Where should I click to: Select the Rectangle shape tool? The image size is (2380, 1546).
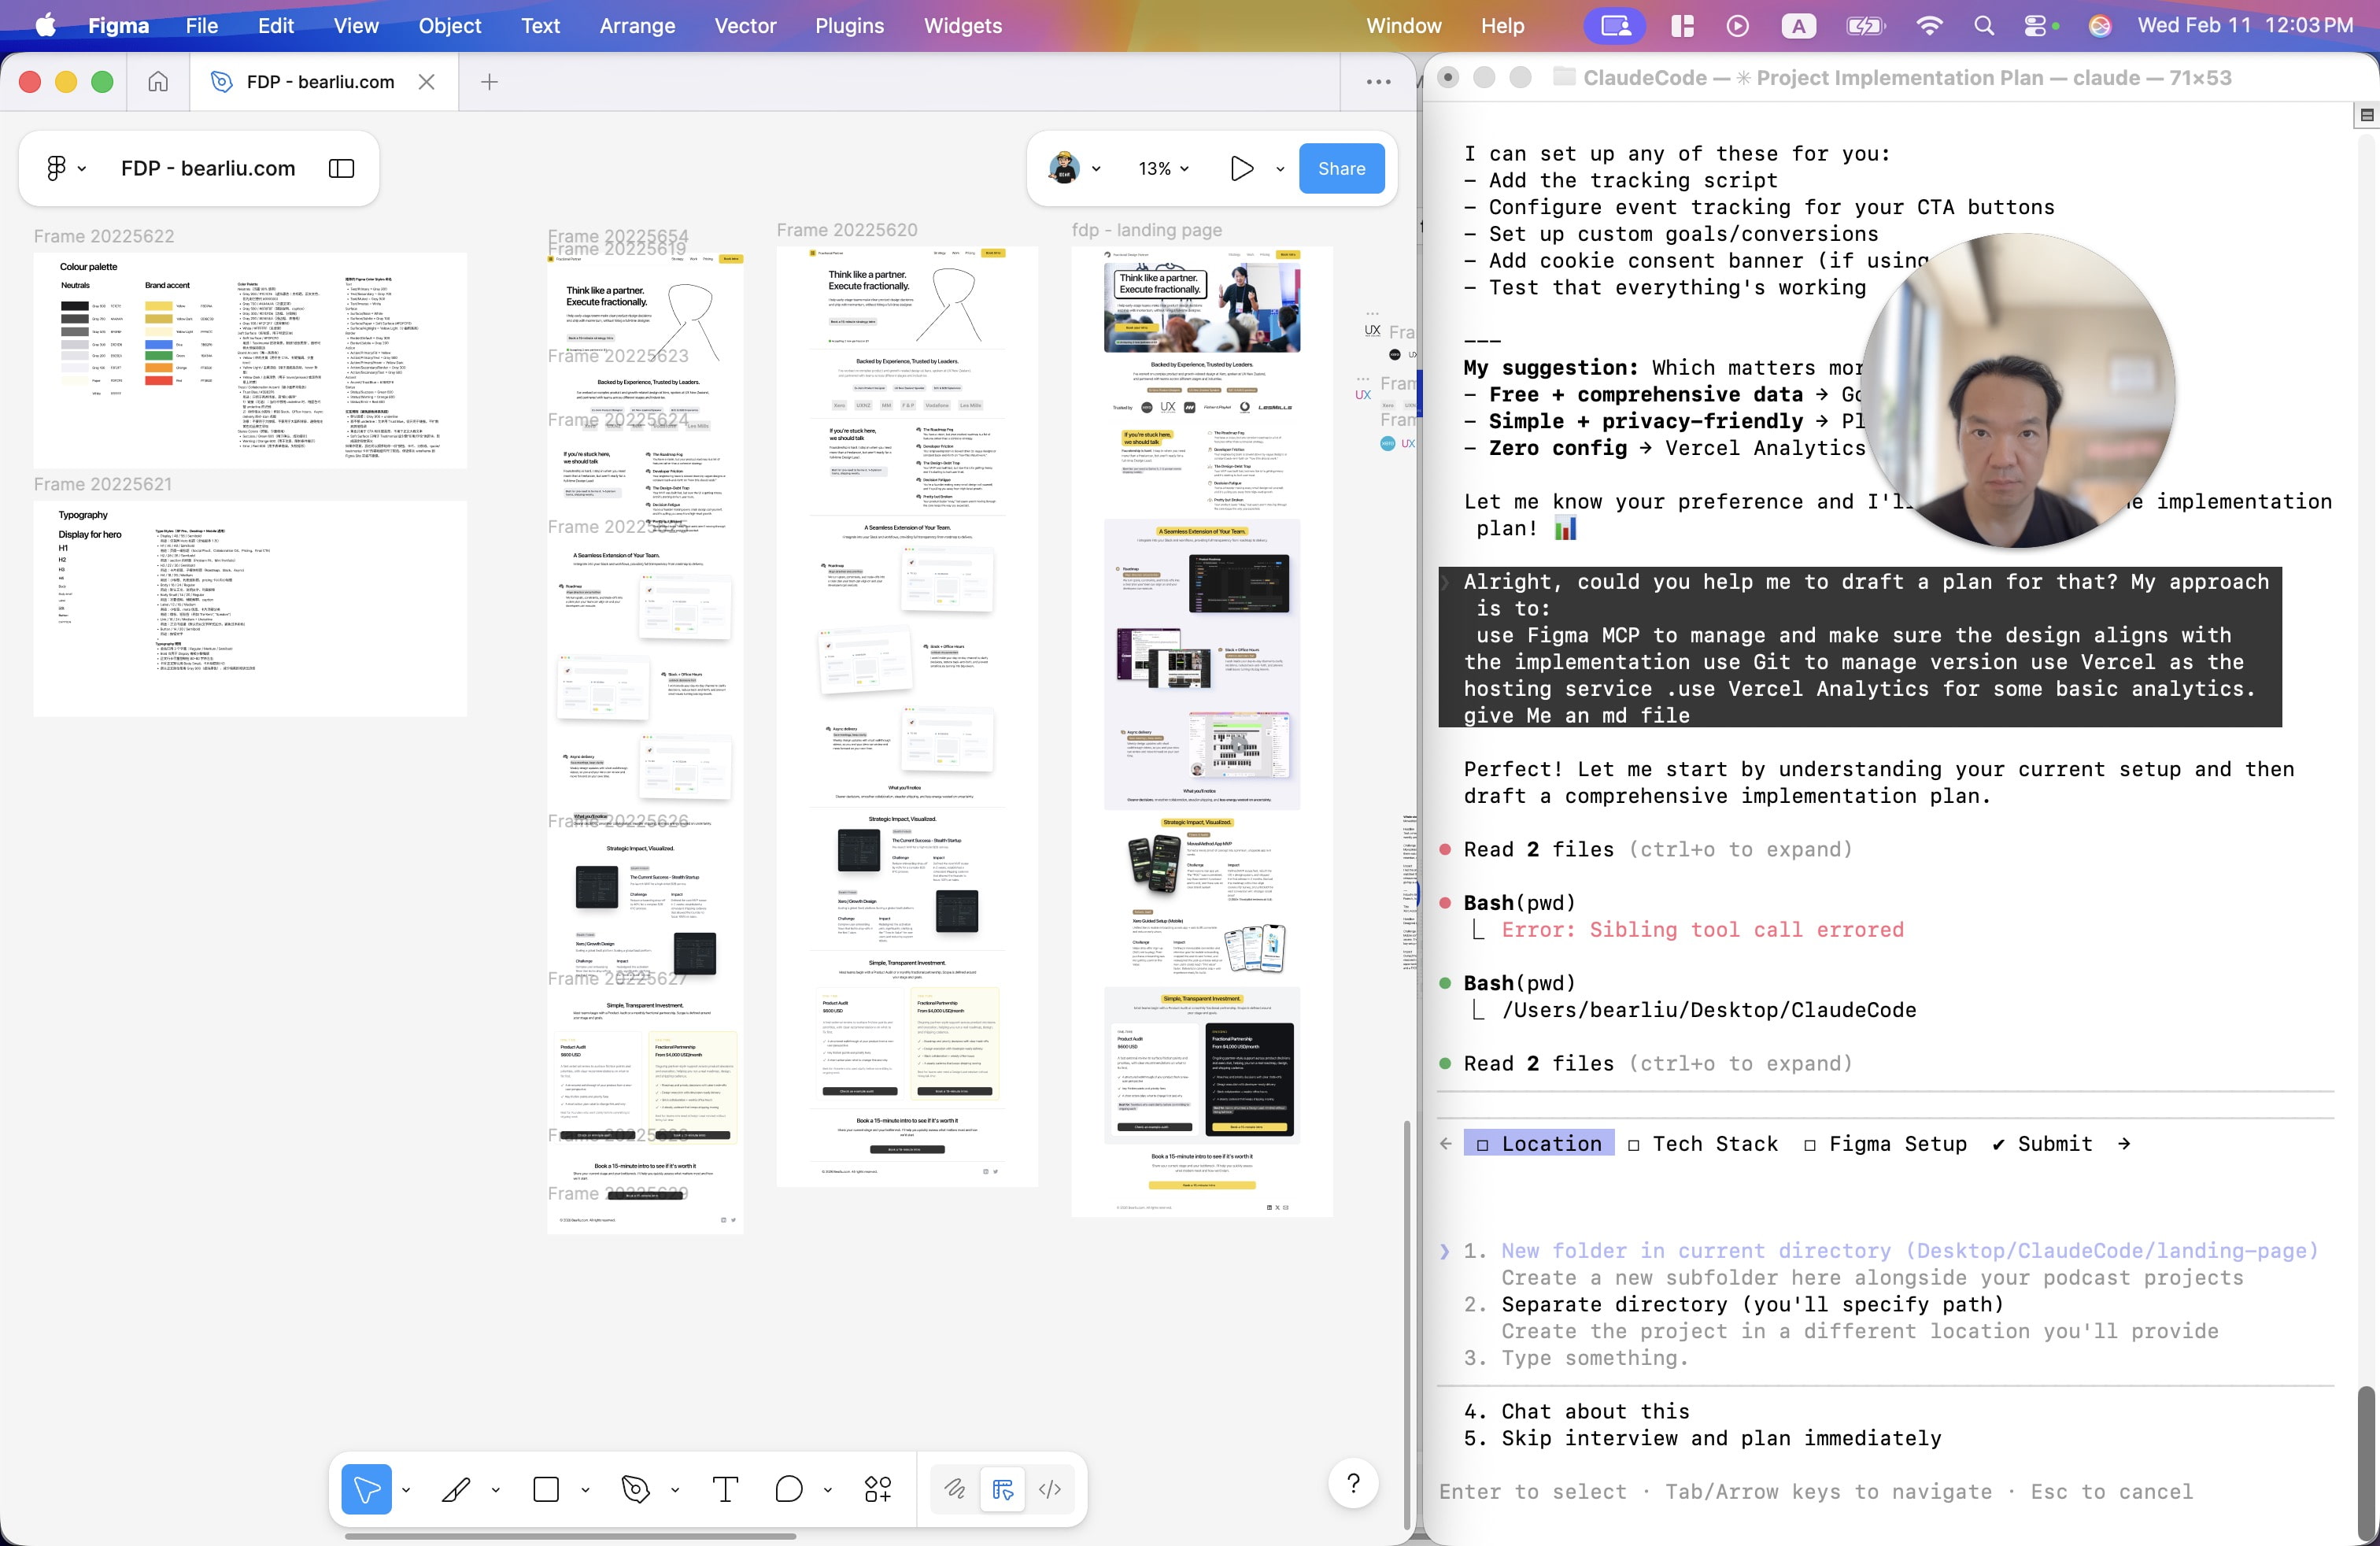click(x=546, y=1489)
